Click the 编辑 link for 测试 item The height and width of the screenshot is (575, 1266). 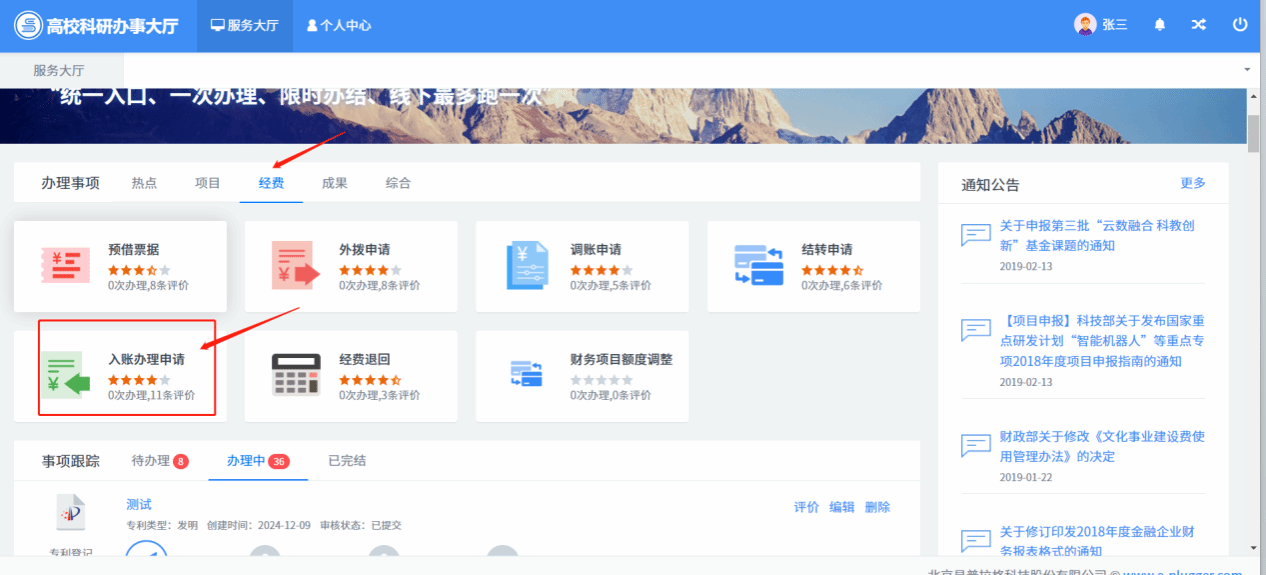842,507
